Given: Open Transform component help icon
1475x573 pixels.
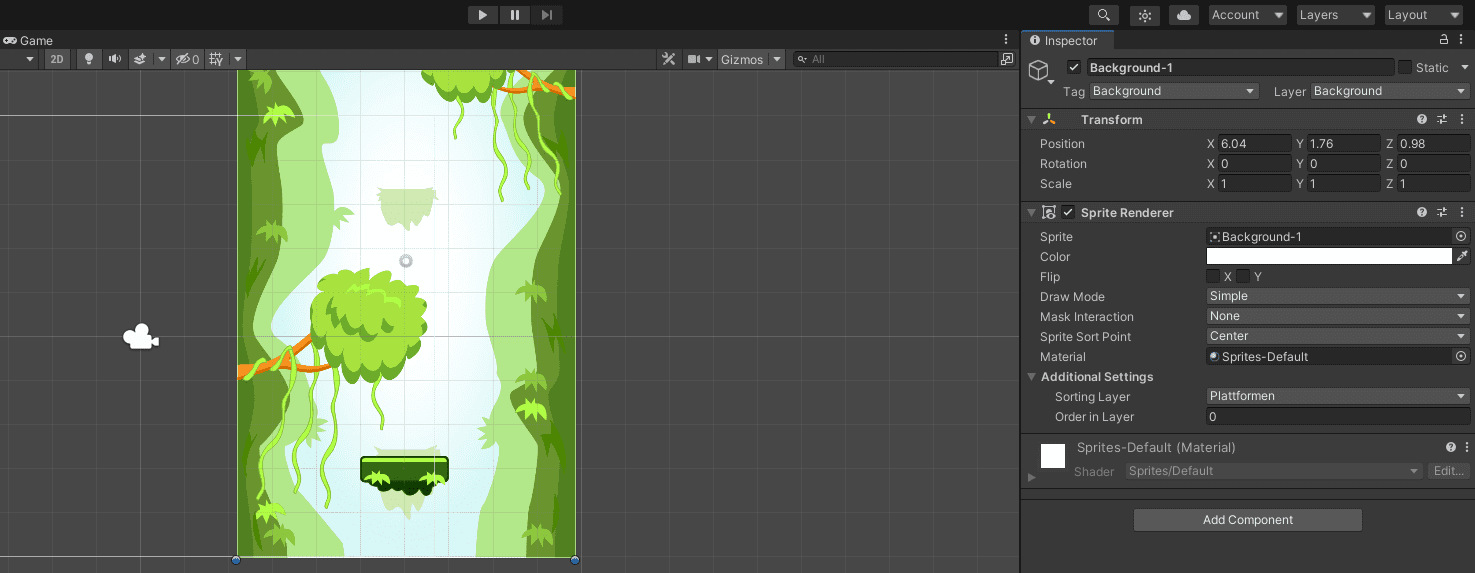Looking at the screenshot, I should [x=1422, y=119].
